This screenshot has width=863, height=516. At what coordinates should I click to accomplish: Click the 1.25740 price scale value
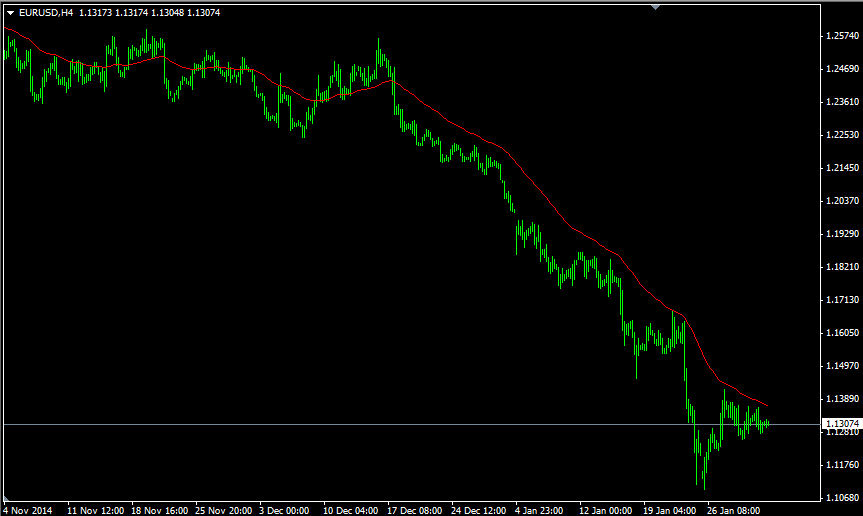click(x=842, y=36)
